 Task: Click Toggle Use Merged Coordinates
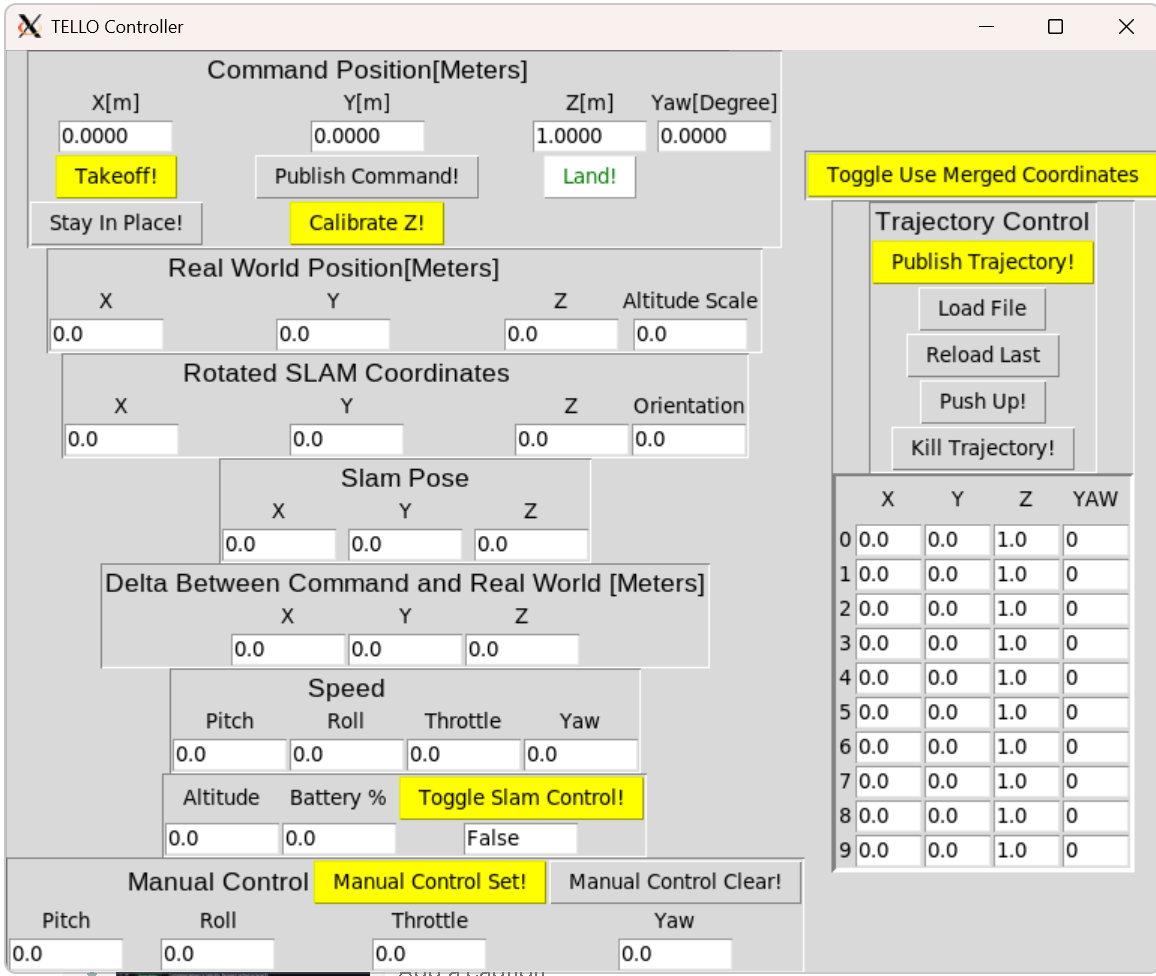981,175
